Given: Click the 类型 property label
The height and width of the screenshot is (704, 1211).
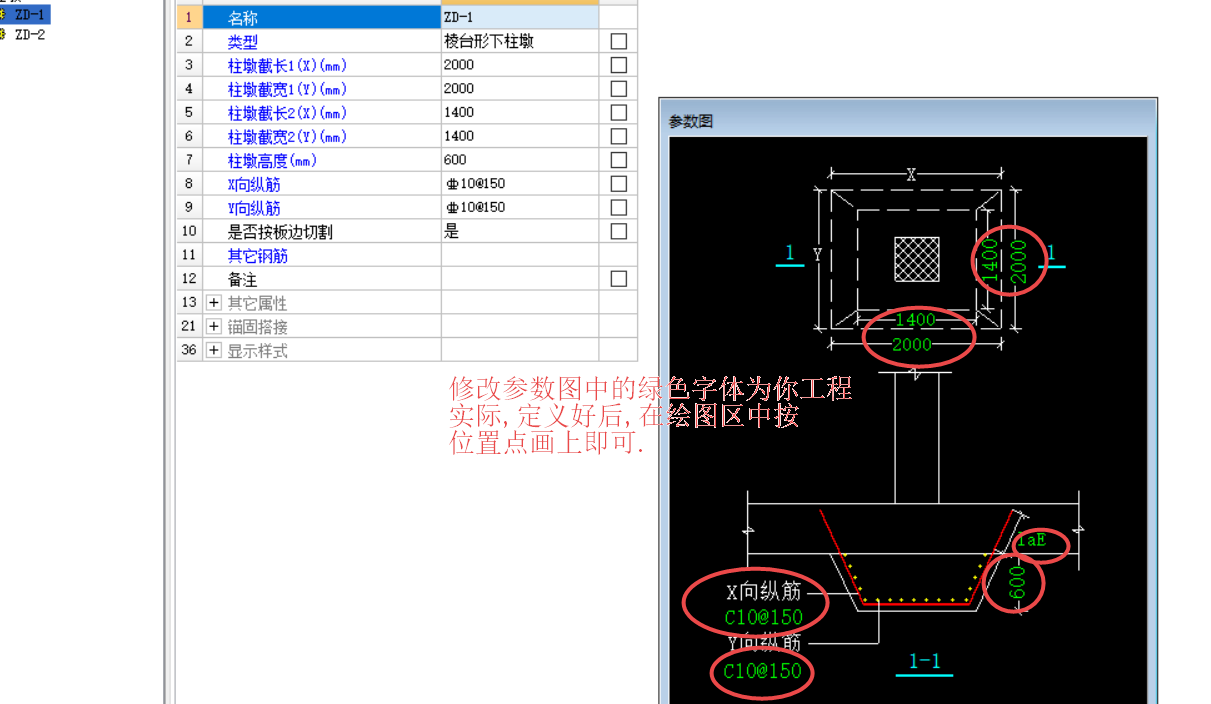Looking at the screenshot, I should [242, 42].
